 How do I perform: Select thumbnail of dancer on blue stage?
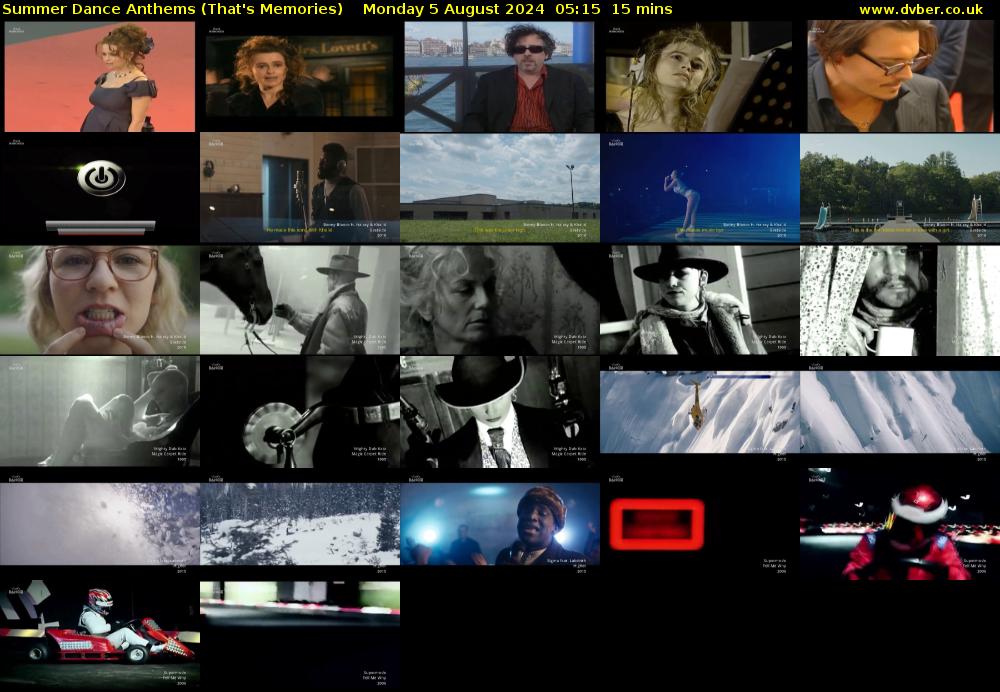coord(700,188)
